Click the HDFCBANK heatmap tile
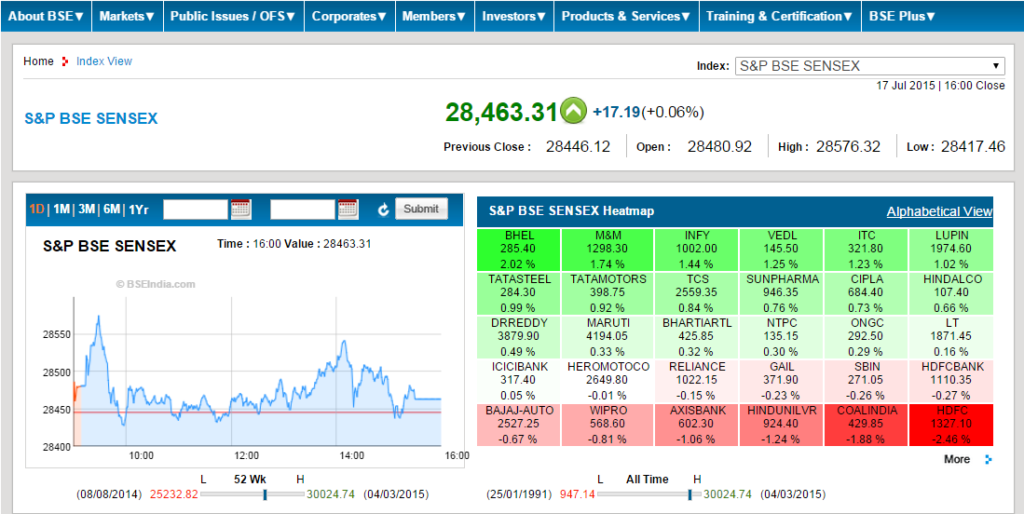Viewport: 1024px width, 514px height. [951, 381]
